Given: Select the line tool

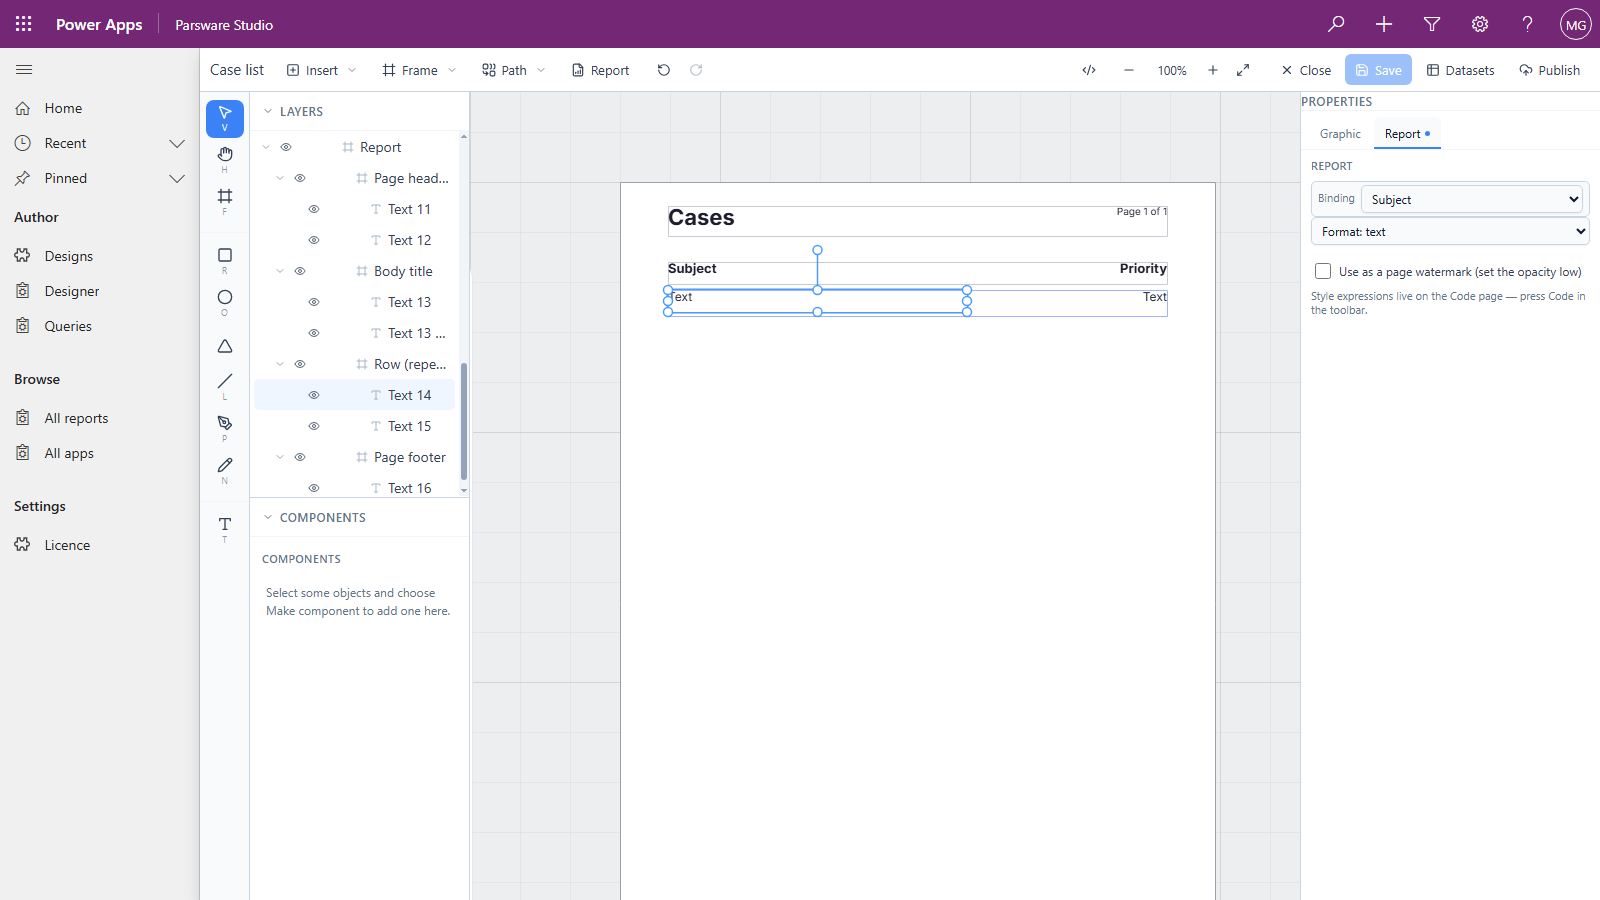Looking at the screenshot, I should (x=224, y=386).
